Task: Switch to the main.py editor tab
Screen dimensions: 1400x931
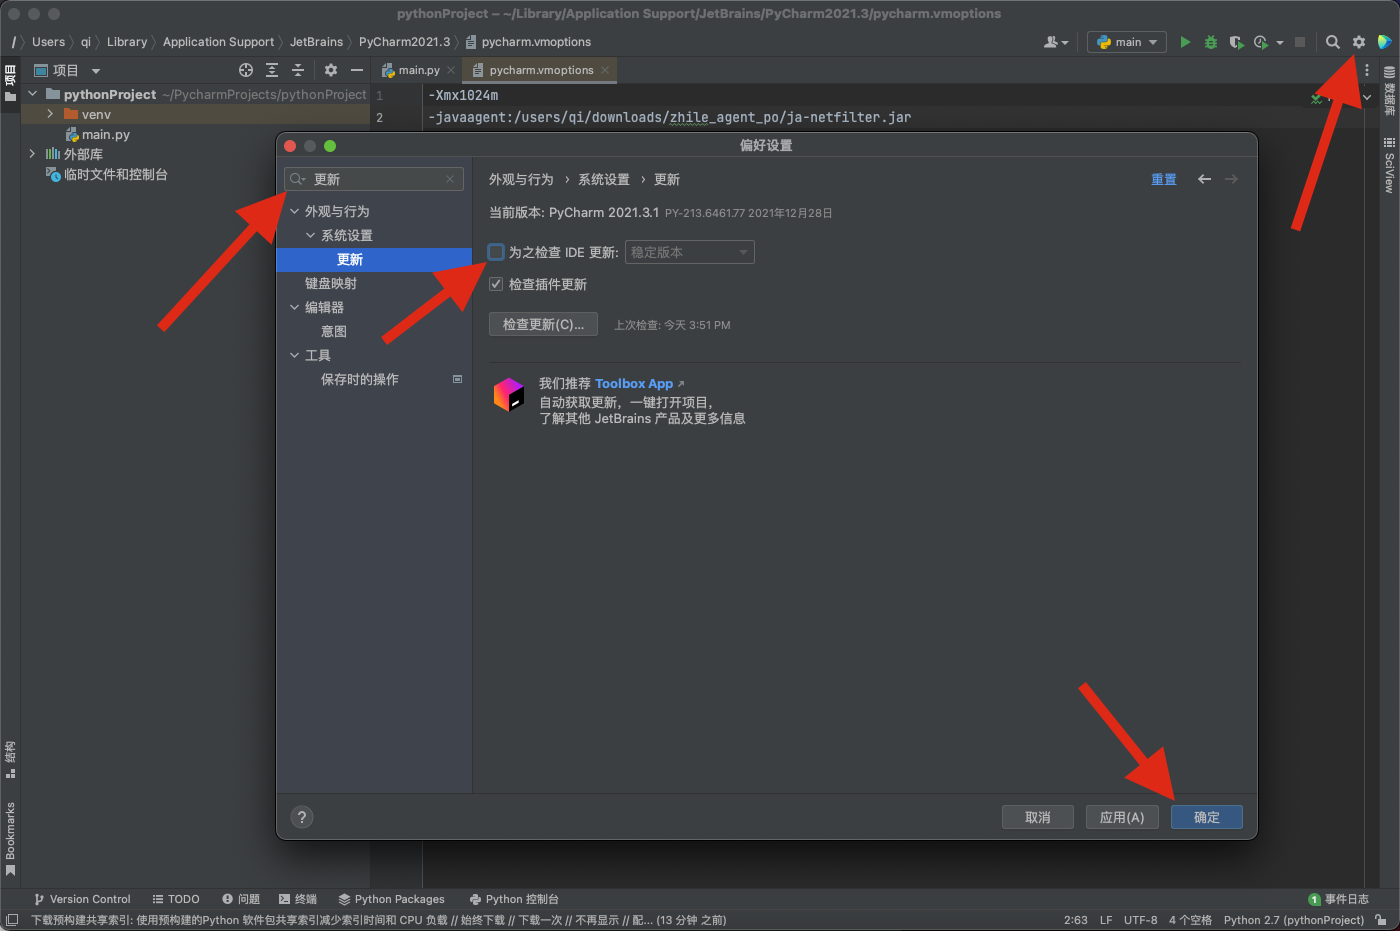Action: tap(417, 70)
